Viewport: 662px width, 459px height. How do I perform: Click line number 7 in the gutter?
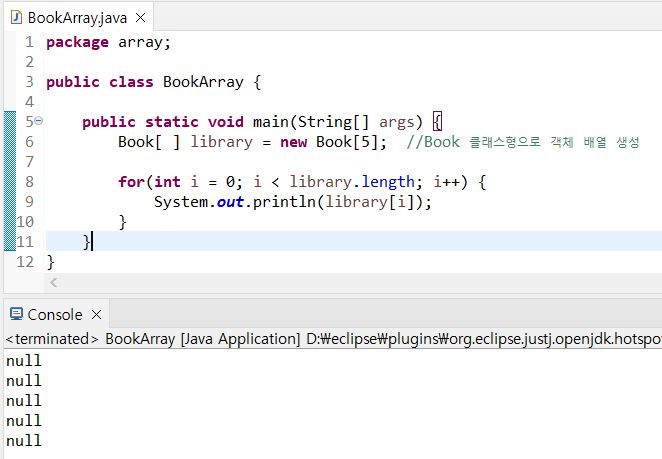[x=29, y=162]
